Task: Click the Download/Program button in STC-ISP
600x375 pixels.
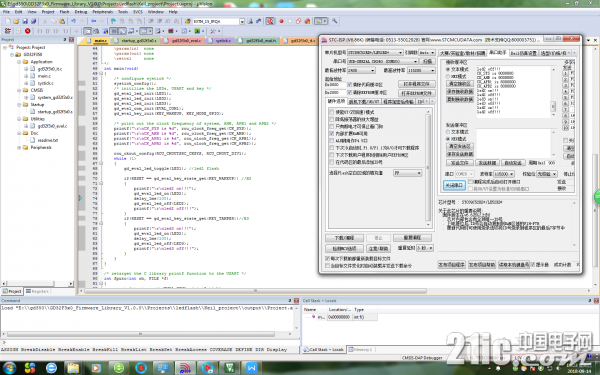Action: coord(344,238)
